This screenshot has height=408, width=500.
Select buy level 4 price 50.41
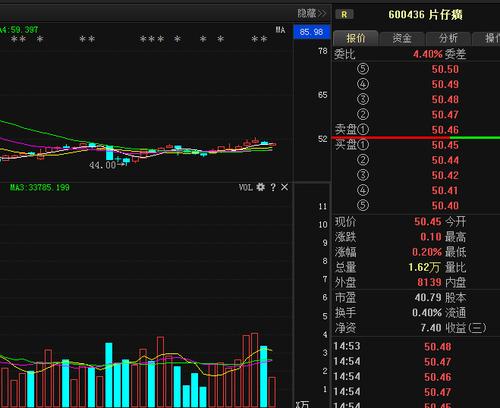coord(445,191)
